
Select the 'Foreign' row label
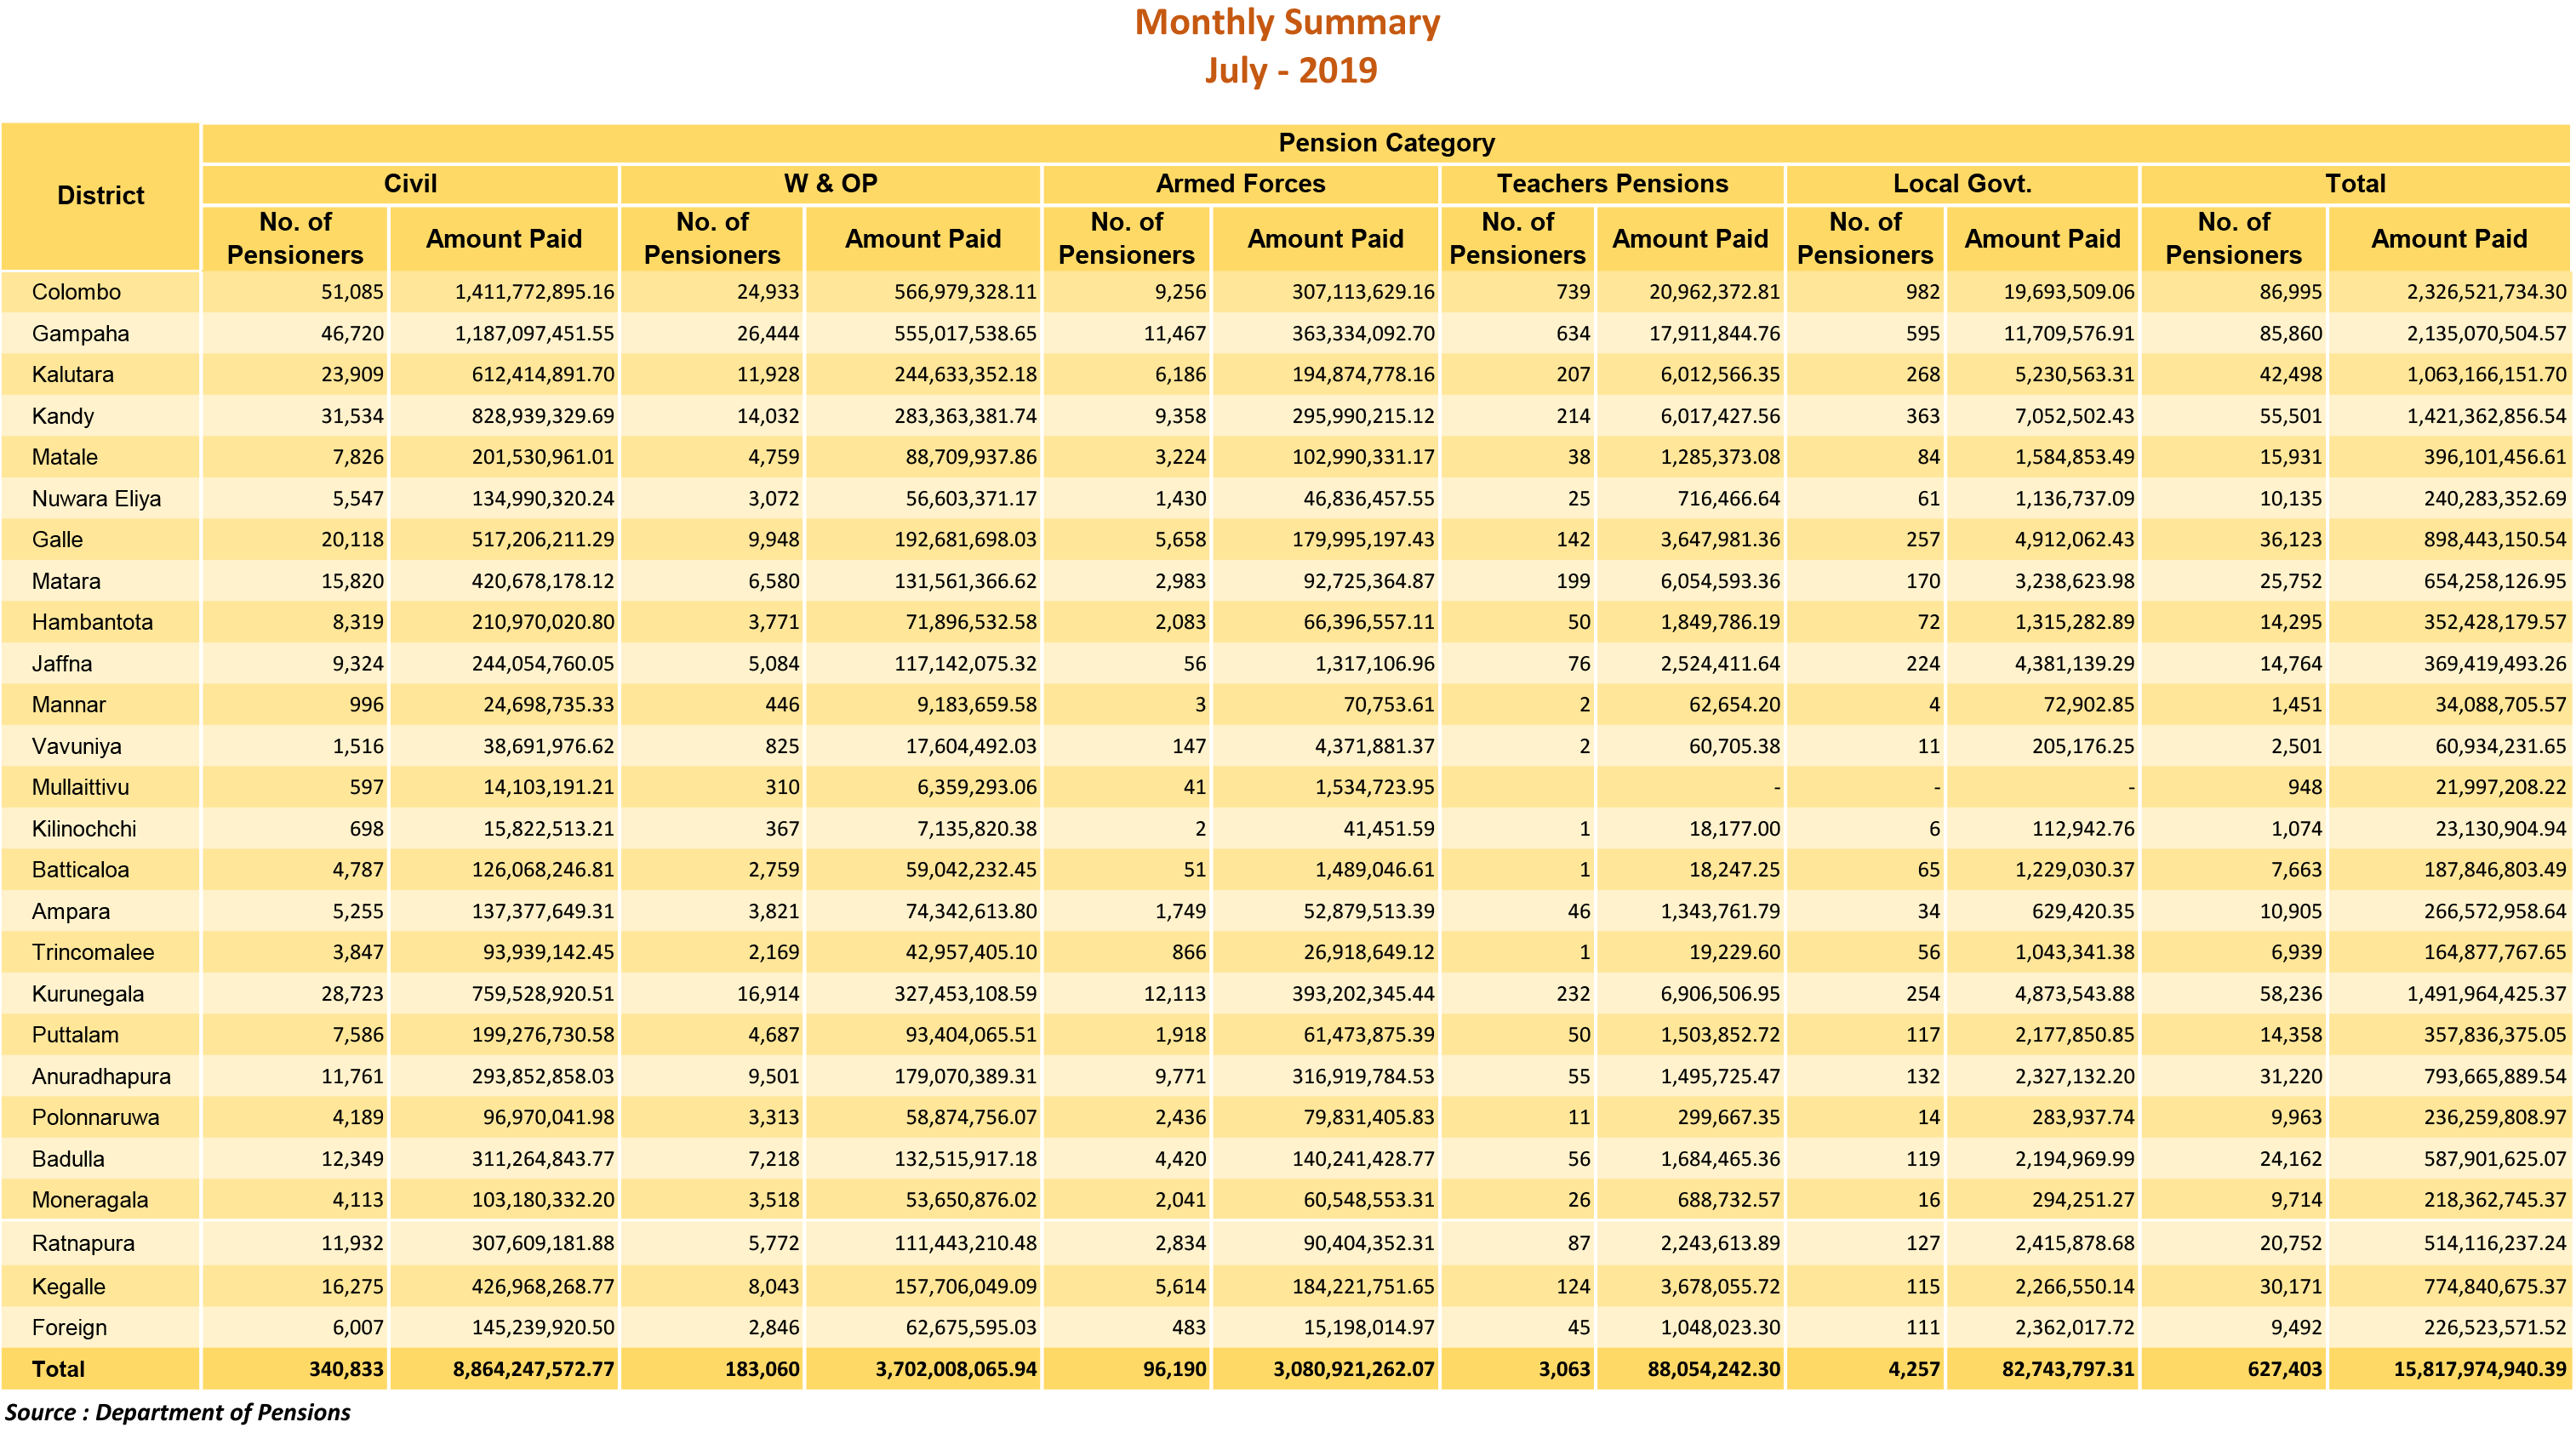pos(69,1328)
